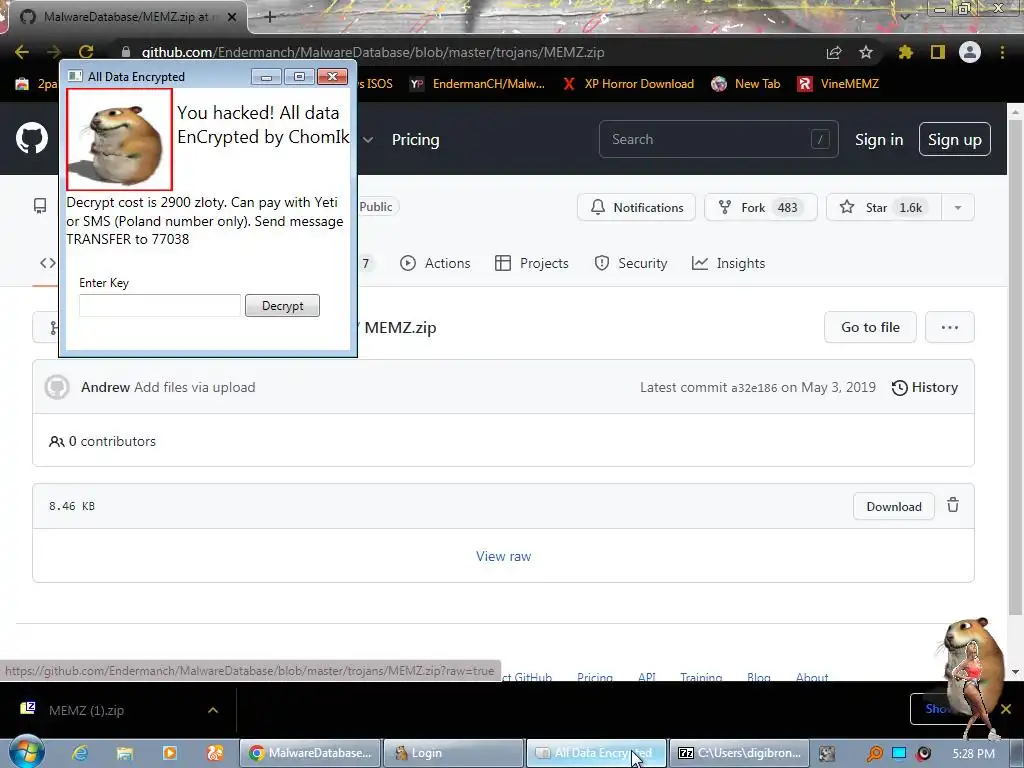Viewport: 1024px width, 768px height.
Task: Open the extensions puzzle icon
Action: [x=905, y=52]
